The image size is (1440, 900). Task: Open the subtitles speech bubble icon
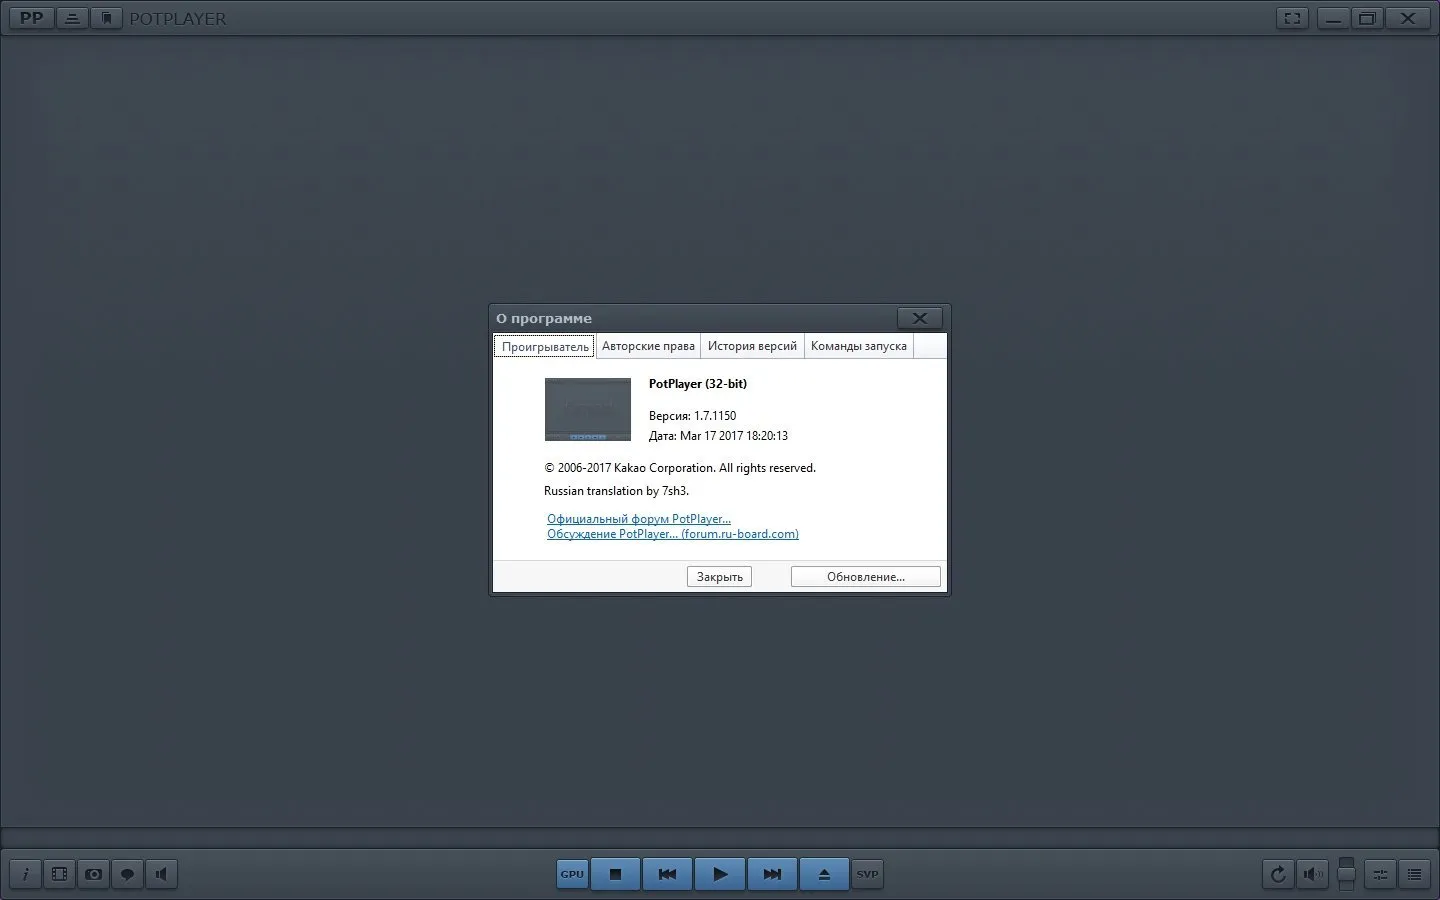coord(128,874)
